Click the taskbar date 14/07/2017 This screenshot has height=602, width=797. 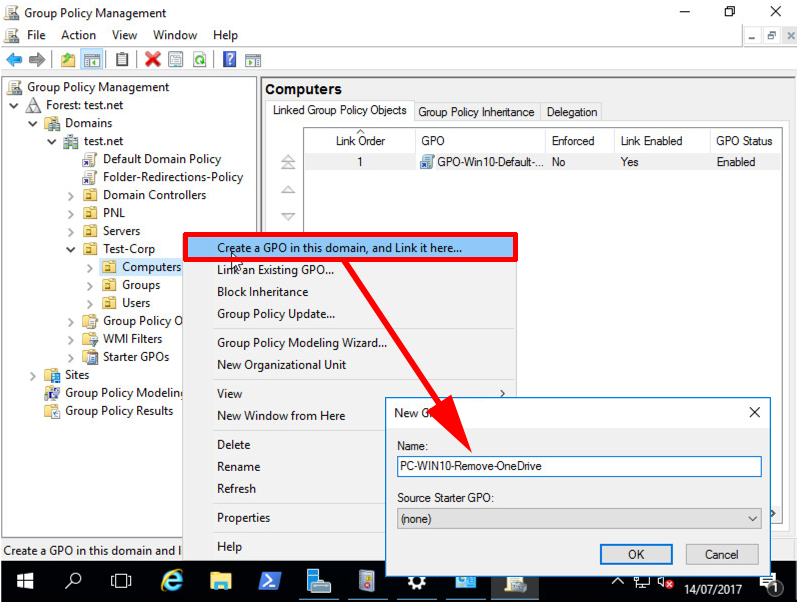713,589
